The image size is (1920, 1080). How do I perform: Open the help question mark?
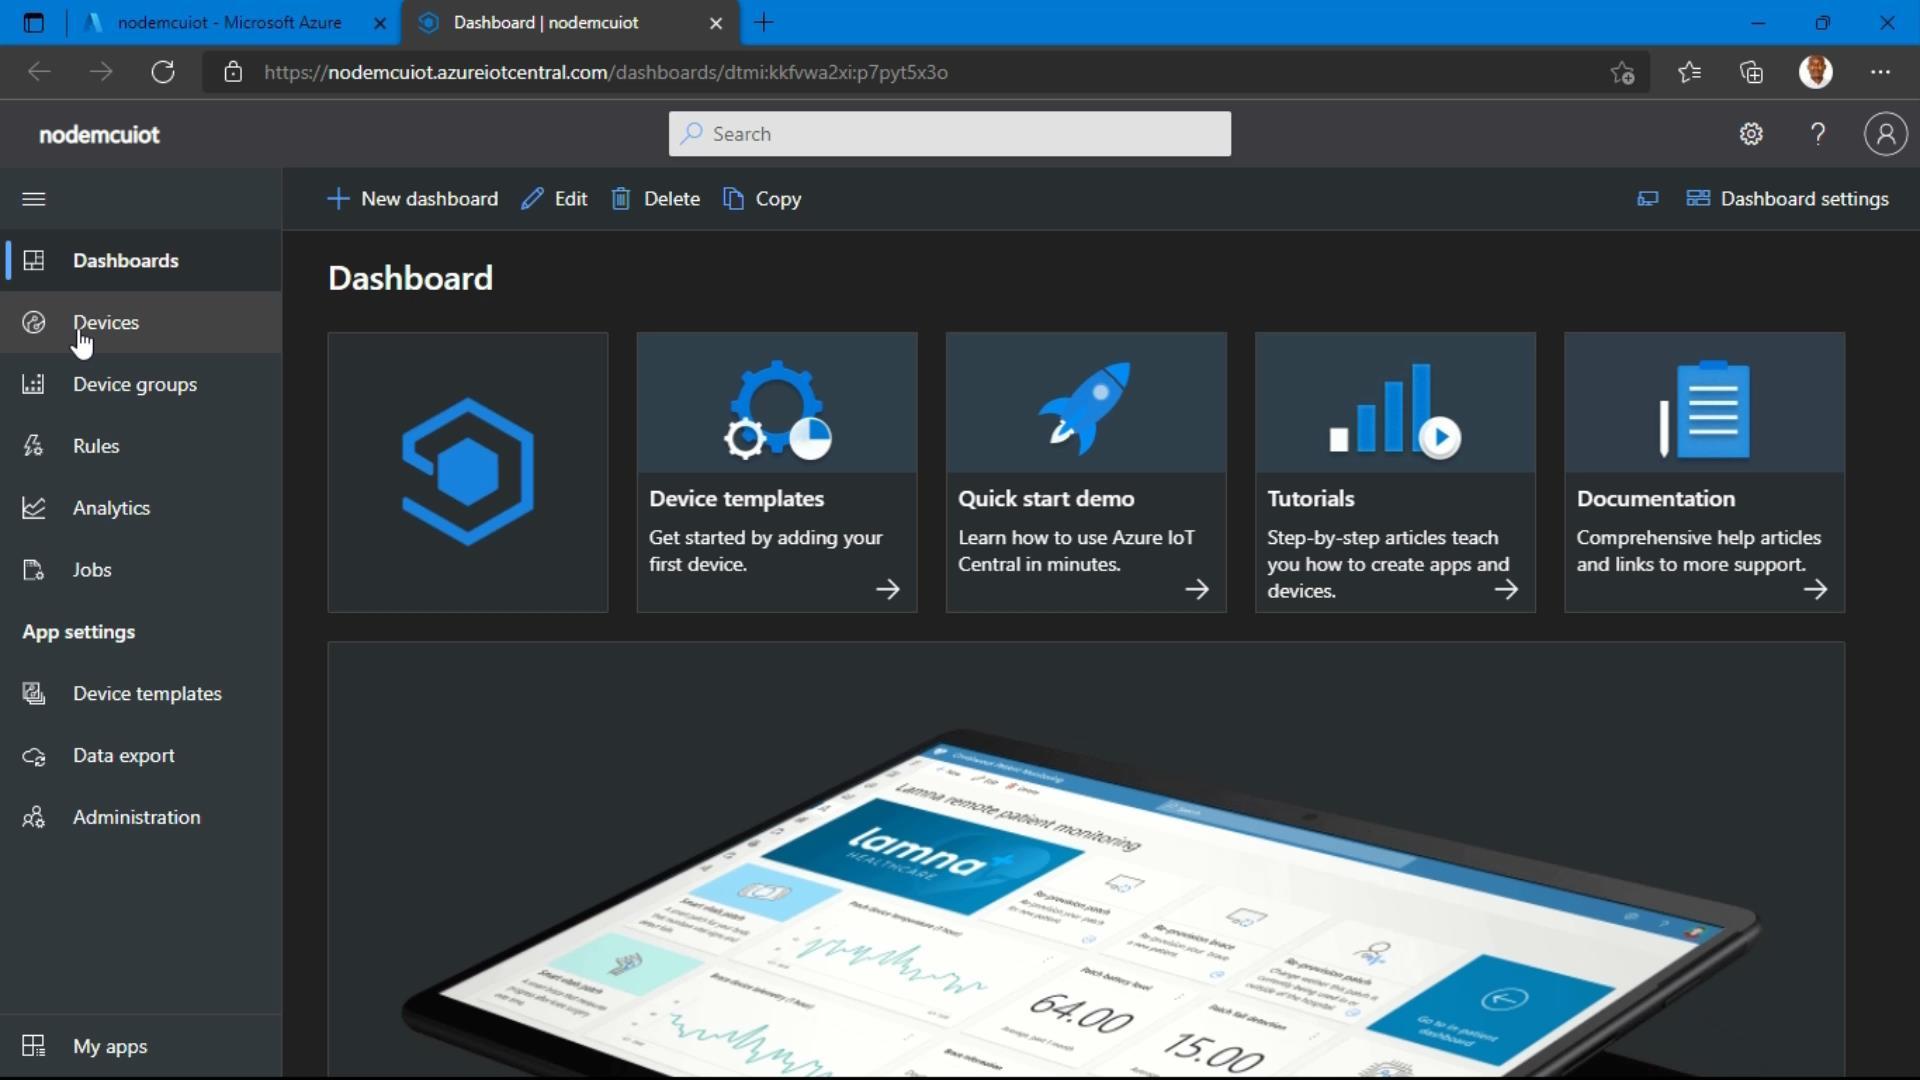pos(1818,134)
